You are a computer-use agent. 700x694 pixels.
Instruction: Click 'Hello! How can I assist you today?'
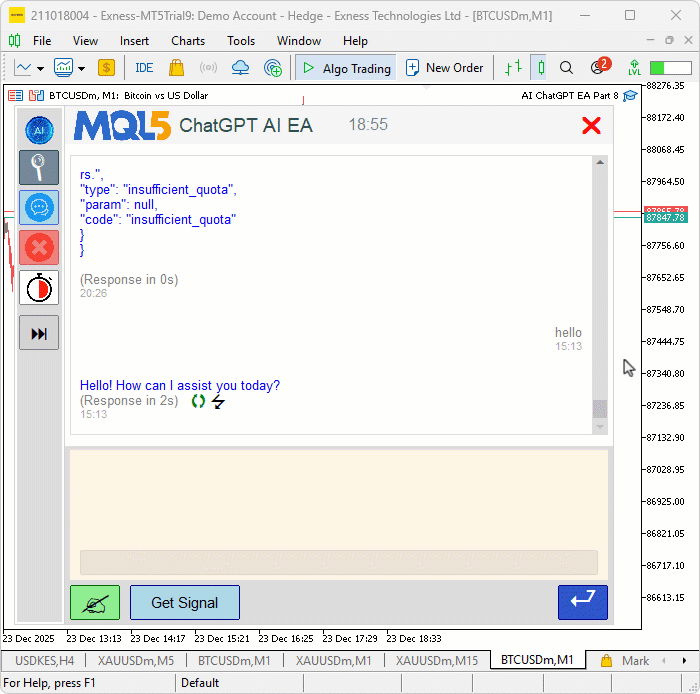[179, 385]
